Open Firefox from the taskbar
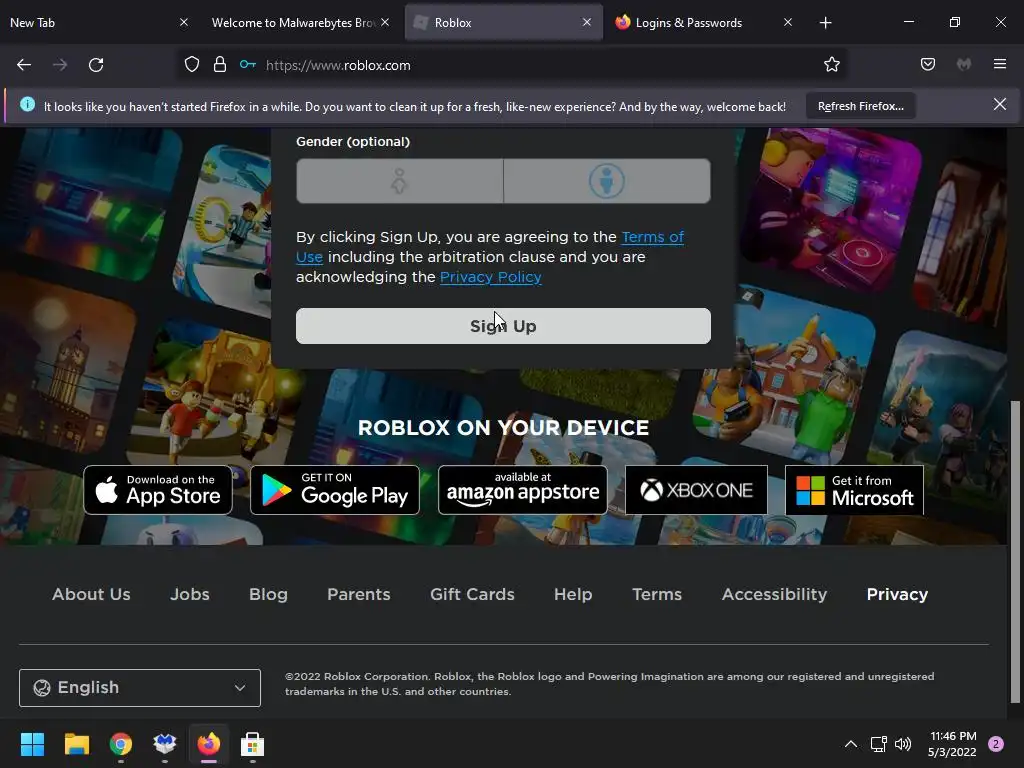The width and height of the screenshot is (1024, 768). point(209,744)
